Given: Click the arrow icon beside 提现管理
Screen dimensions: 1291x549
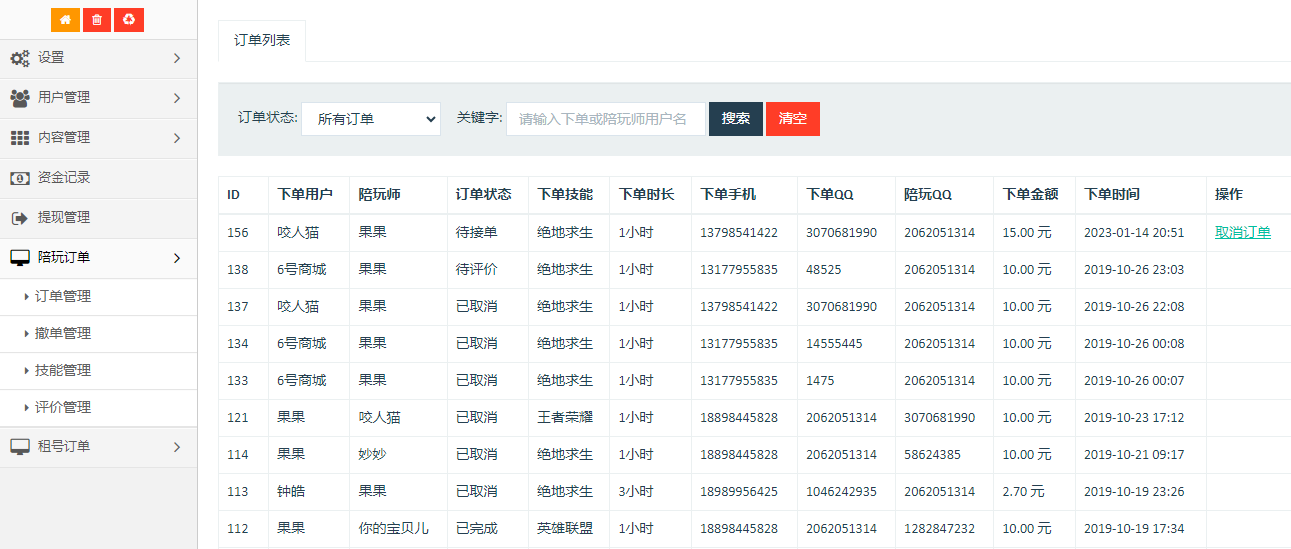Looking at the screenshot, I should (x=20, y=218).
